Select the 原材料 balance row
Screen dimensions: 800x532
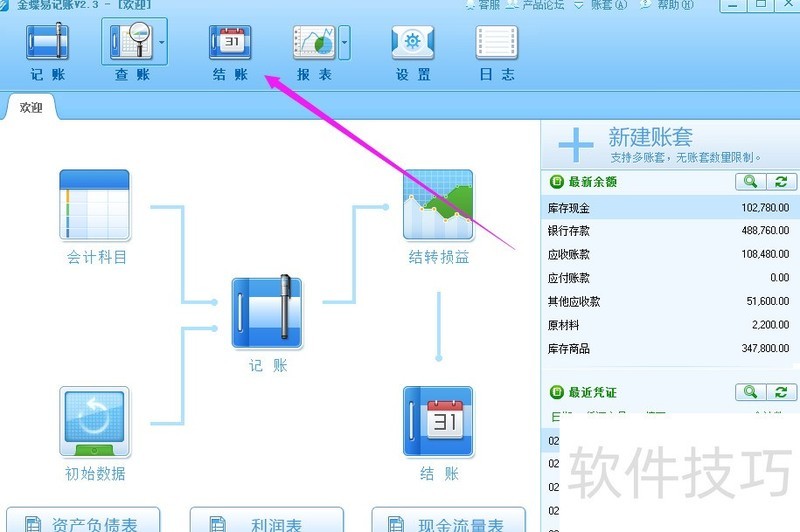pos(670,324)
